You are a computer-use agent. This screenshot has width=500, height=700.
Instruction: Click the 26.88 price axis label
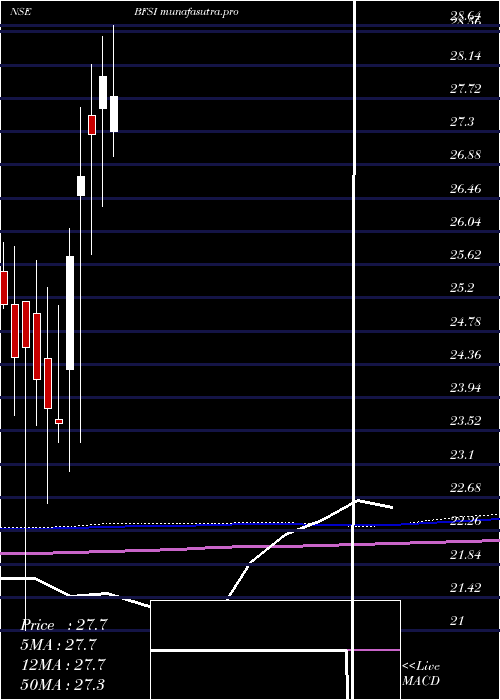465,155
